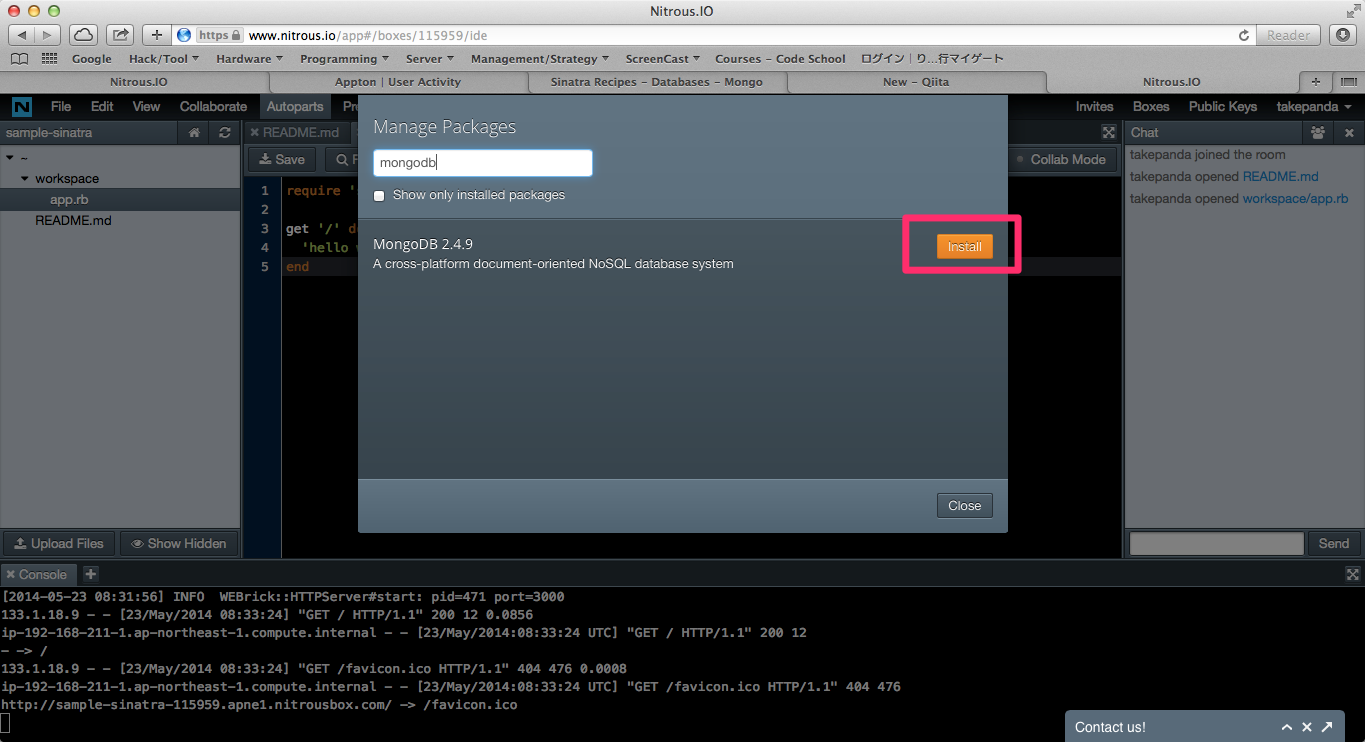Open the takepanda account dropdown
This screenshot has width=1365, height=742.
[x=1315, y=106]
